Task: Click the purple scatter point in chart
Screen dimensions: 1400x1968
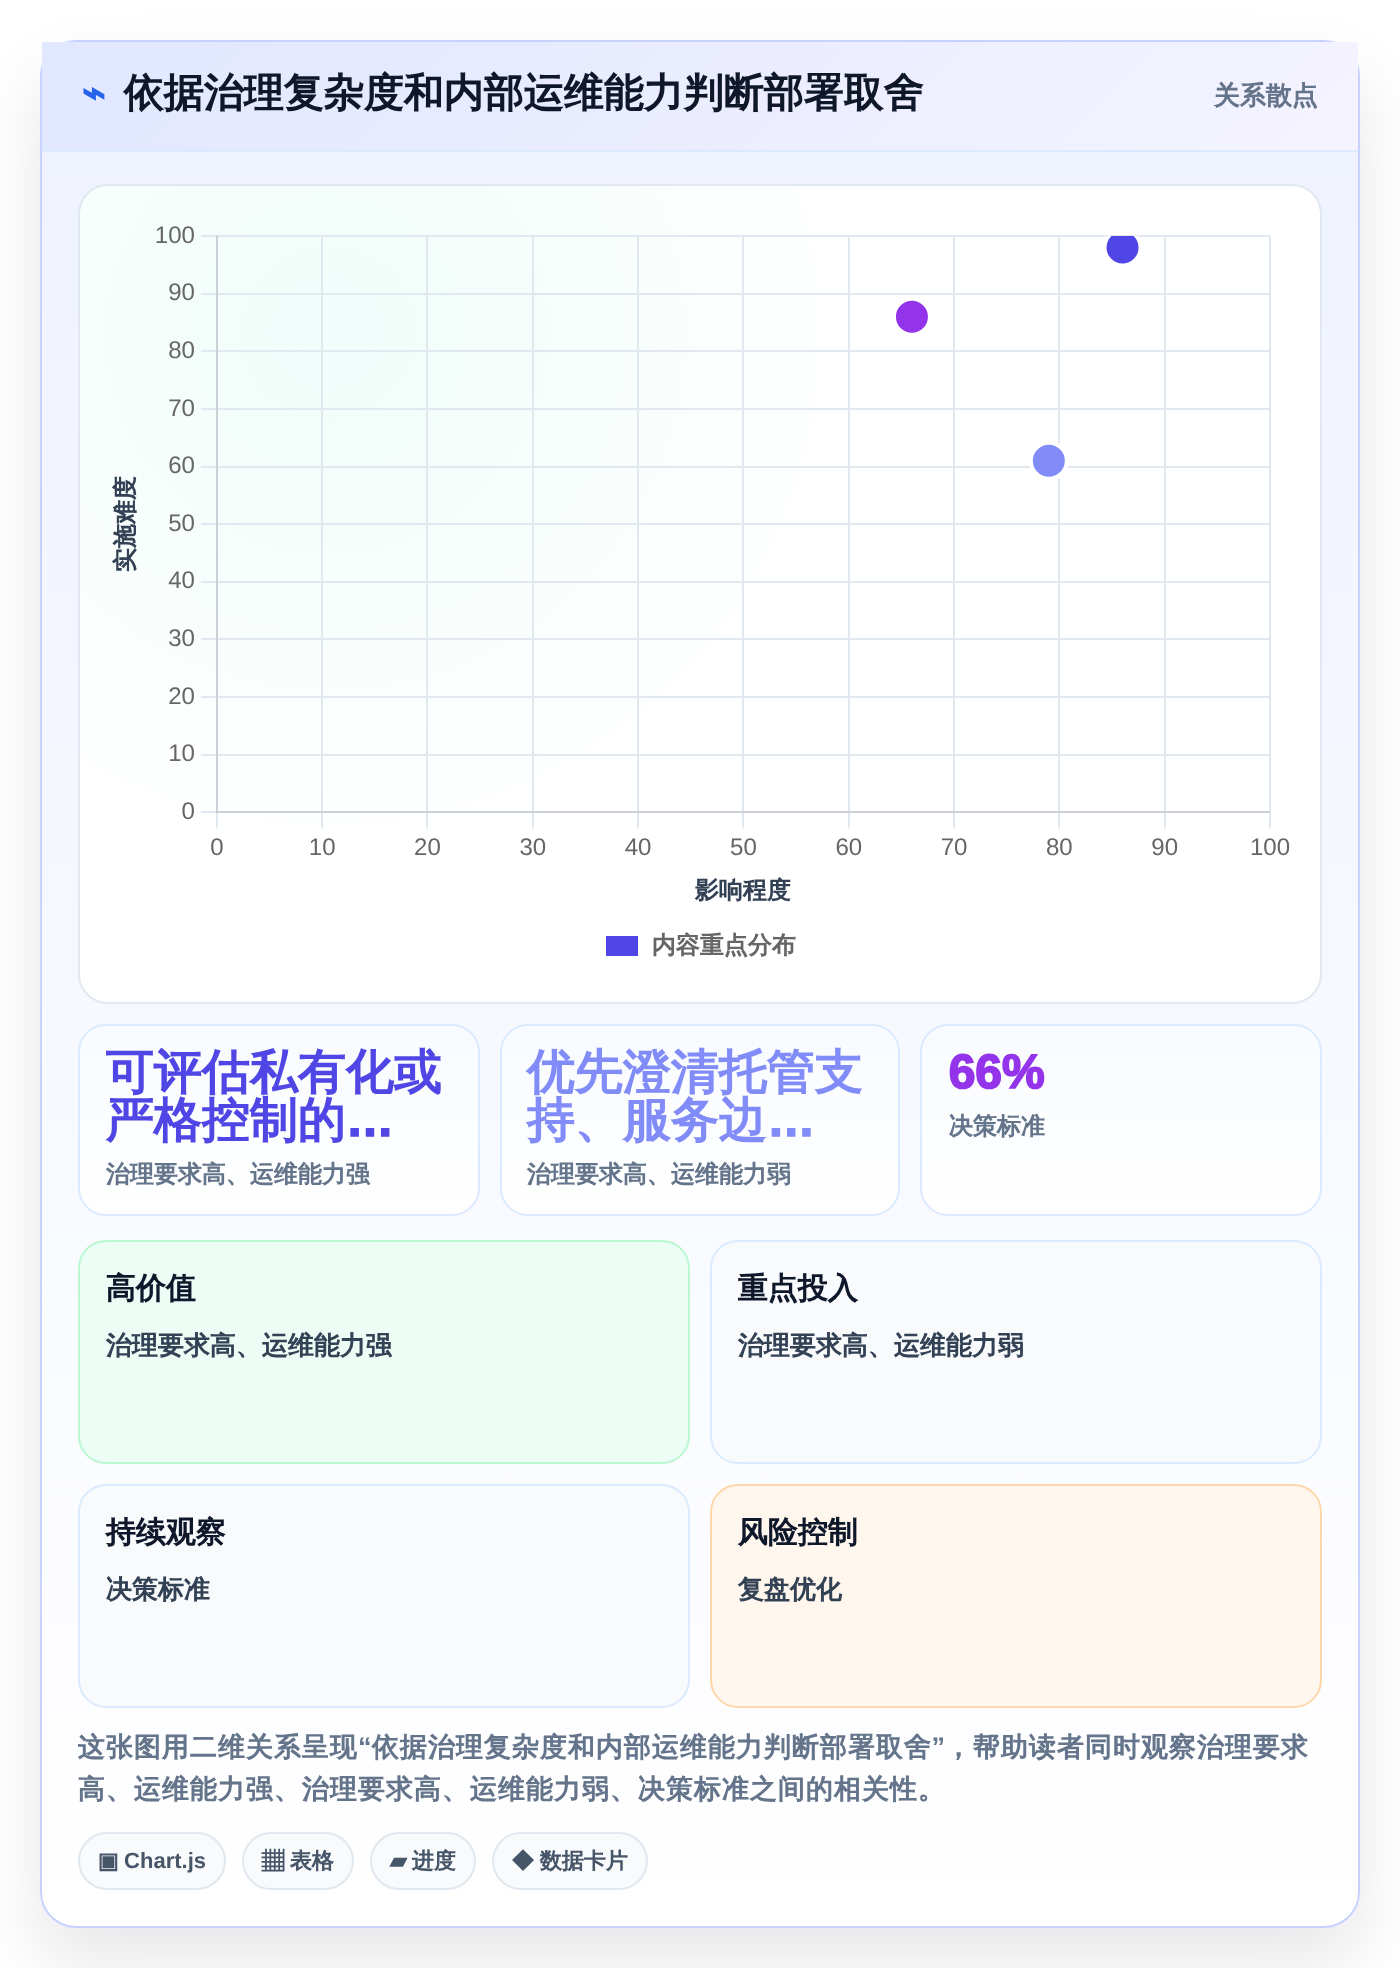Action: tap(911, 317)
